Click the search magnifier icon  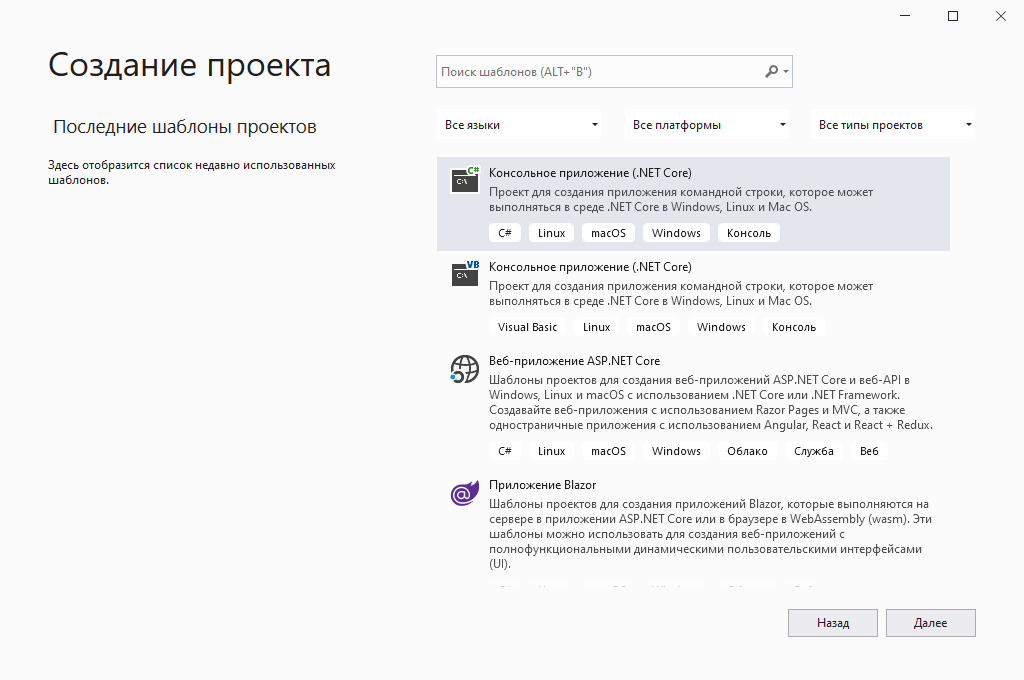(x=771, y=72)
